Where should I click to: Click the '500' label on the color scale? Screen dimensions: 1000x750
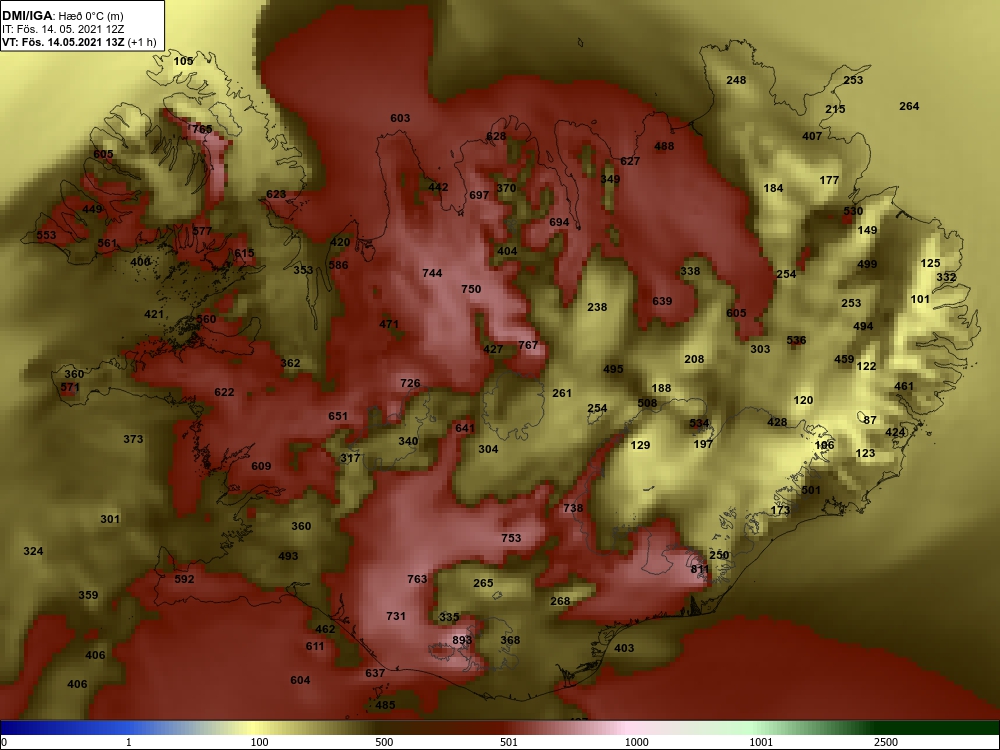pos(384,742)
